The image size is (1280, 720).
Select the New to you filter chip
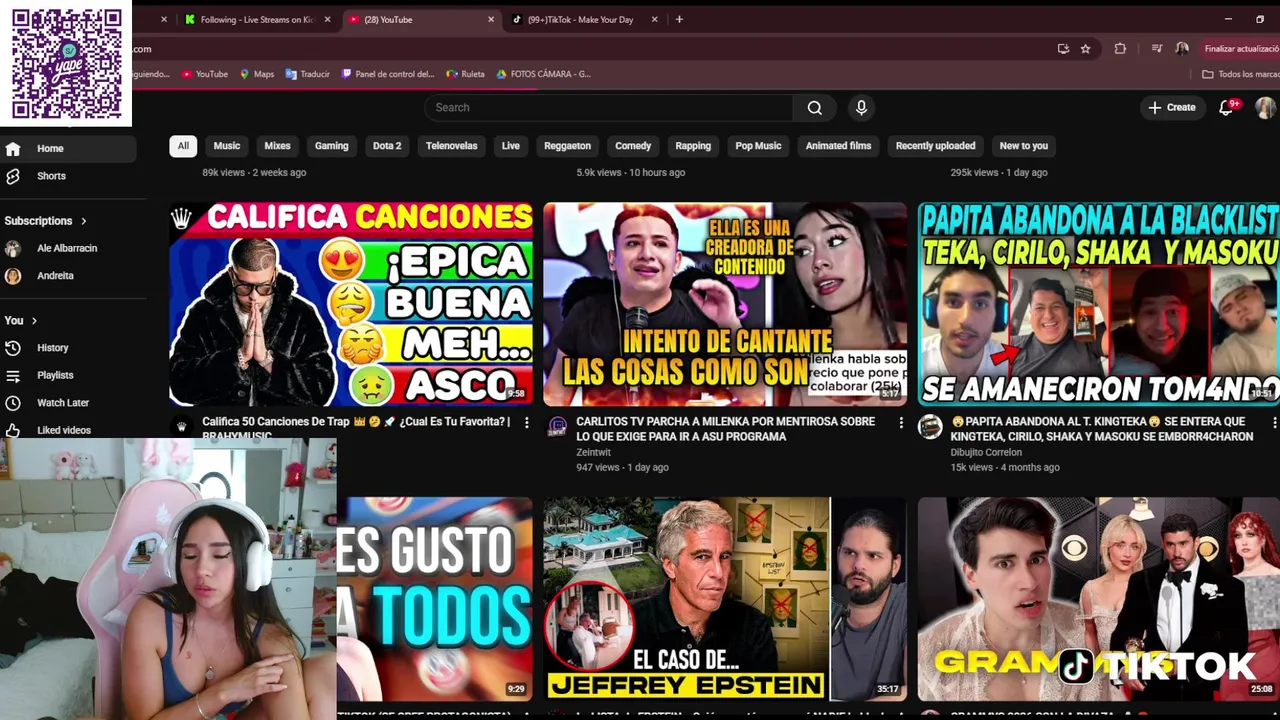[x=1024, y=146]
